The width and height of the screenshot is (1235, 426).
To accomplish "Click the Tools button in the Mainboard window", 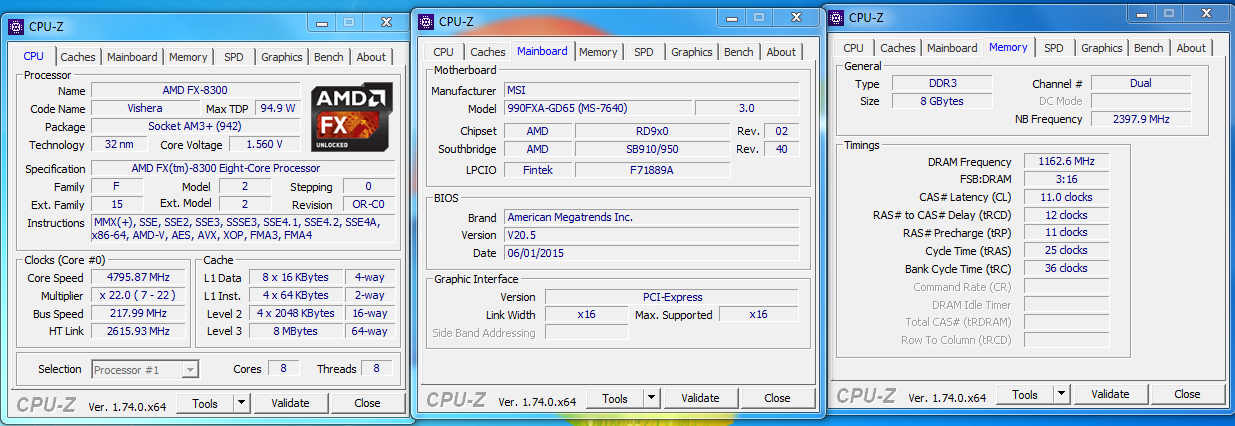I will [x=615, y=398].
